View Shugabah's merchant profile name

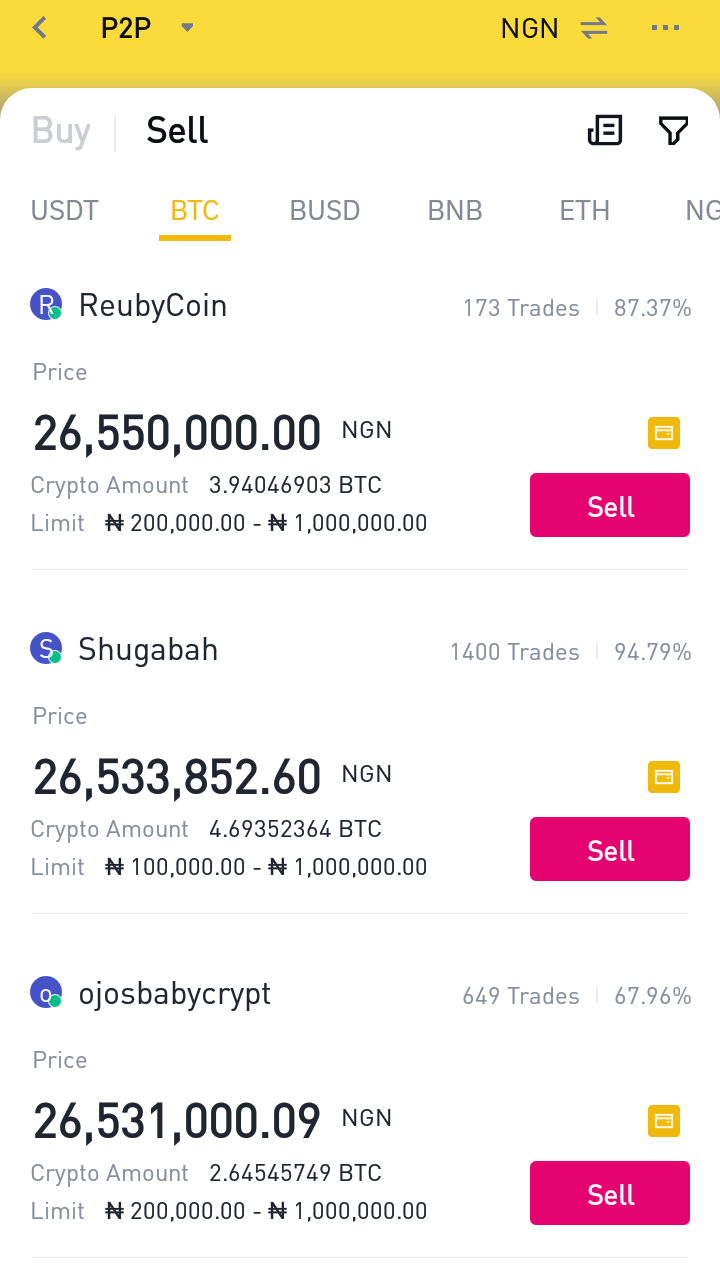(x=148, y=650)
